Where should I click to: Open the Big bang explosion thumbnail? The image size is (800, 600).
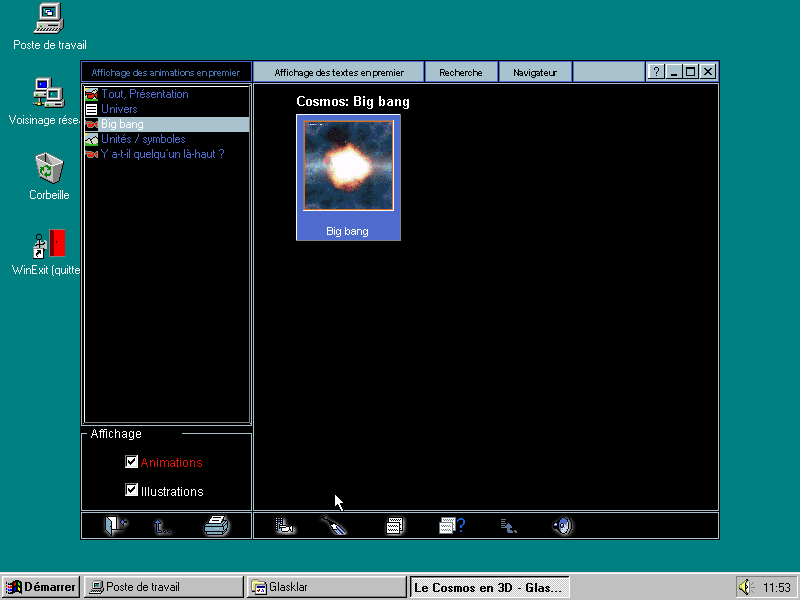[348, 165]
